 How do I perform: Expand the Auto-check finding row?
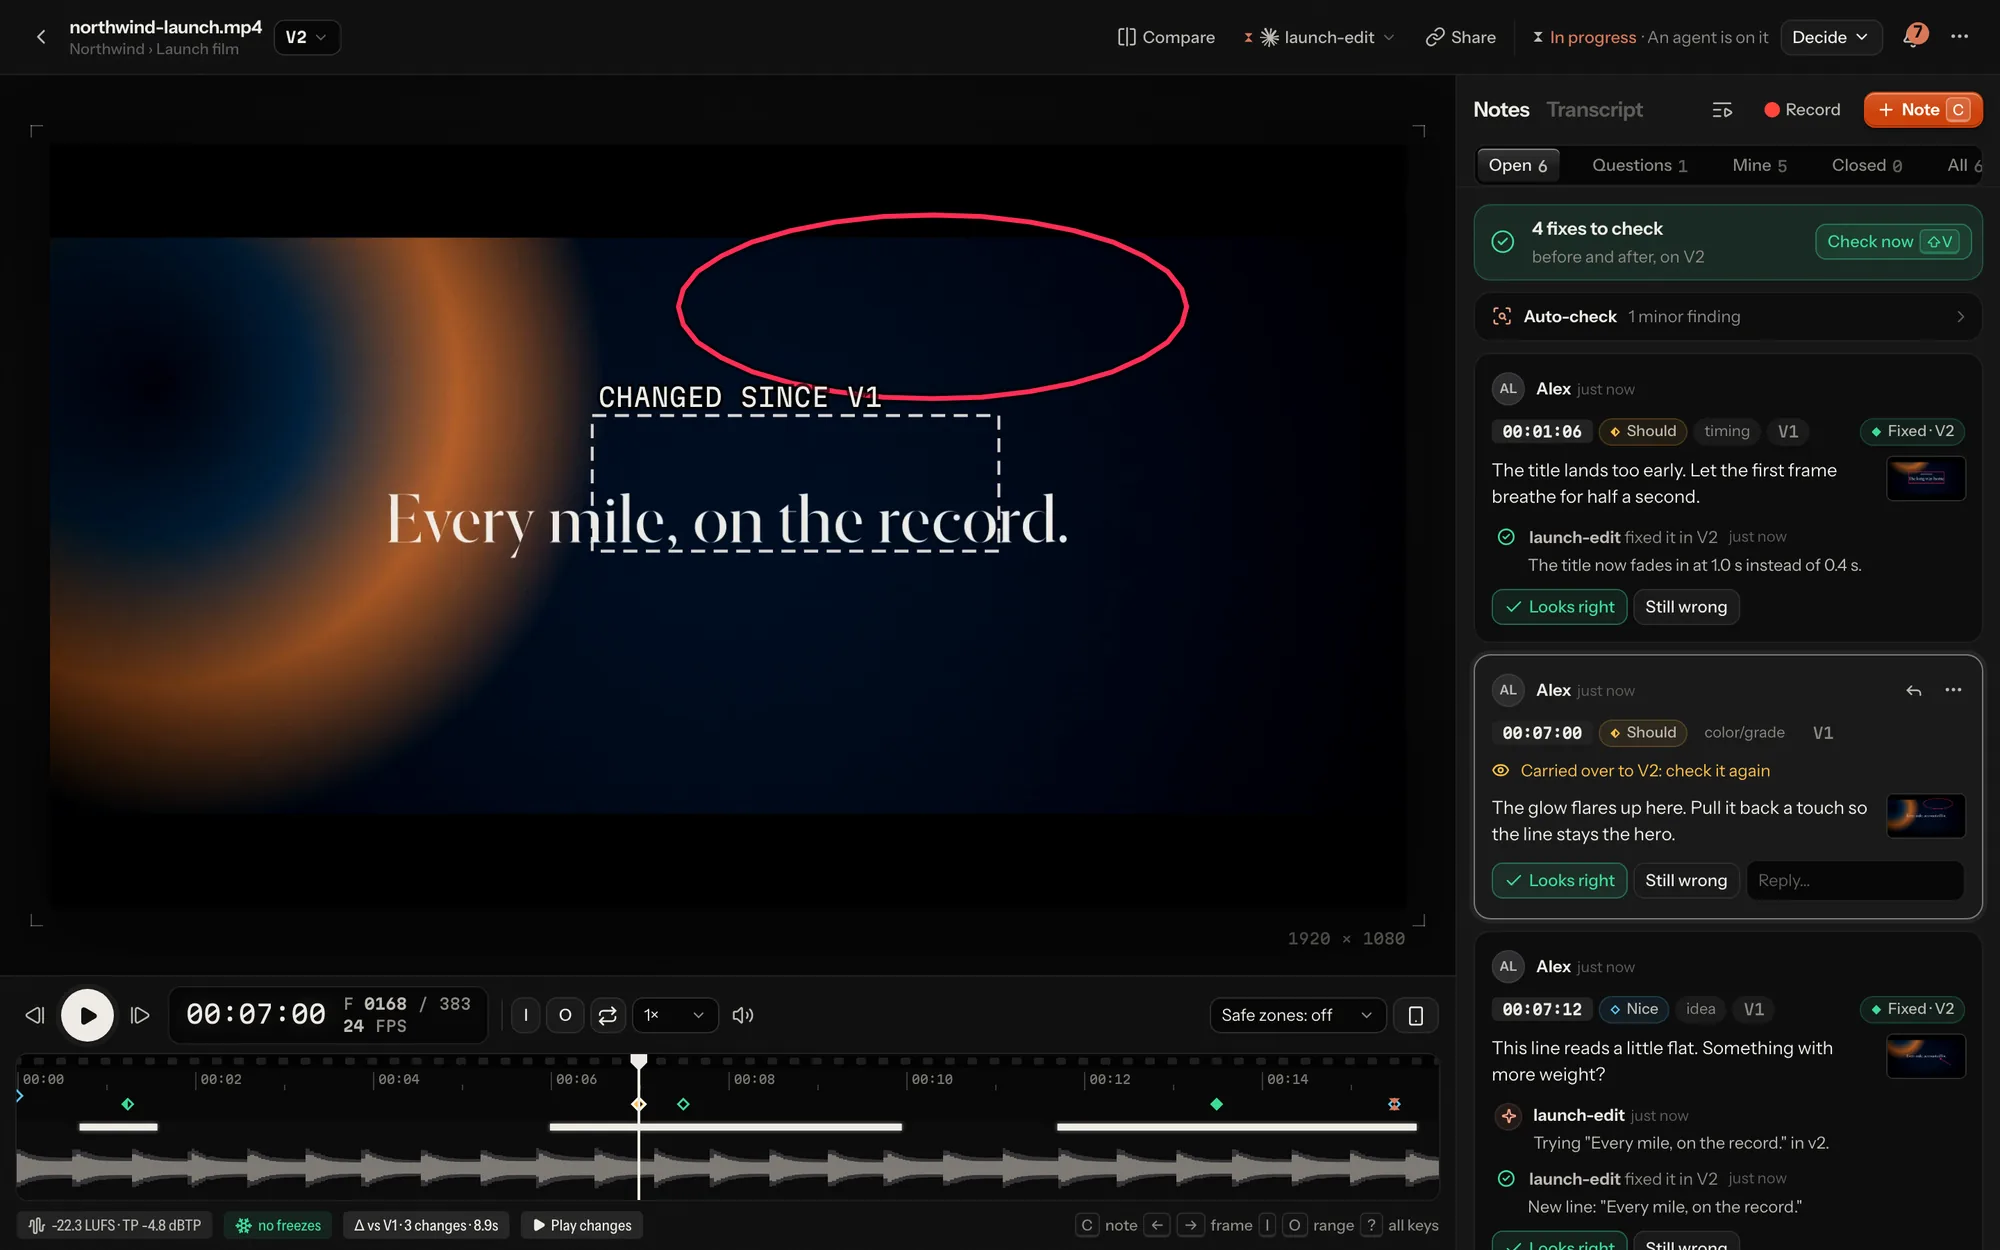(x=1727, y=317)
